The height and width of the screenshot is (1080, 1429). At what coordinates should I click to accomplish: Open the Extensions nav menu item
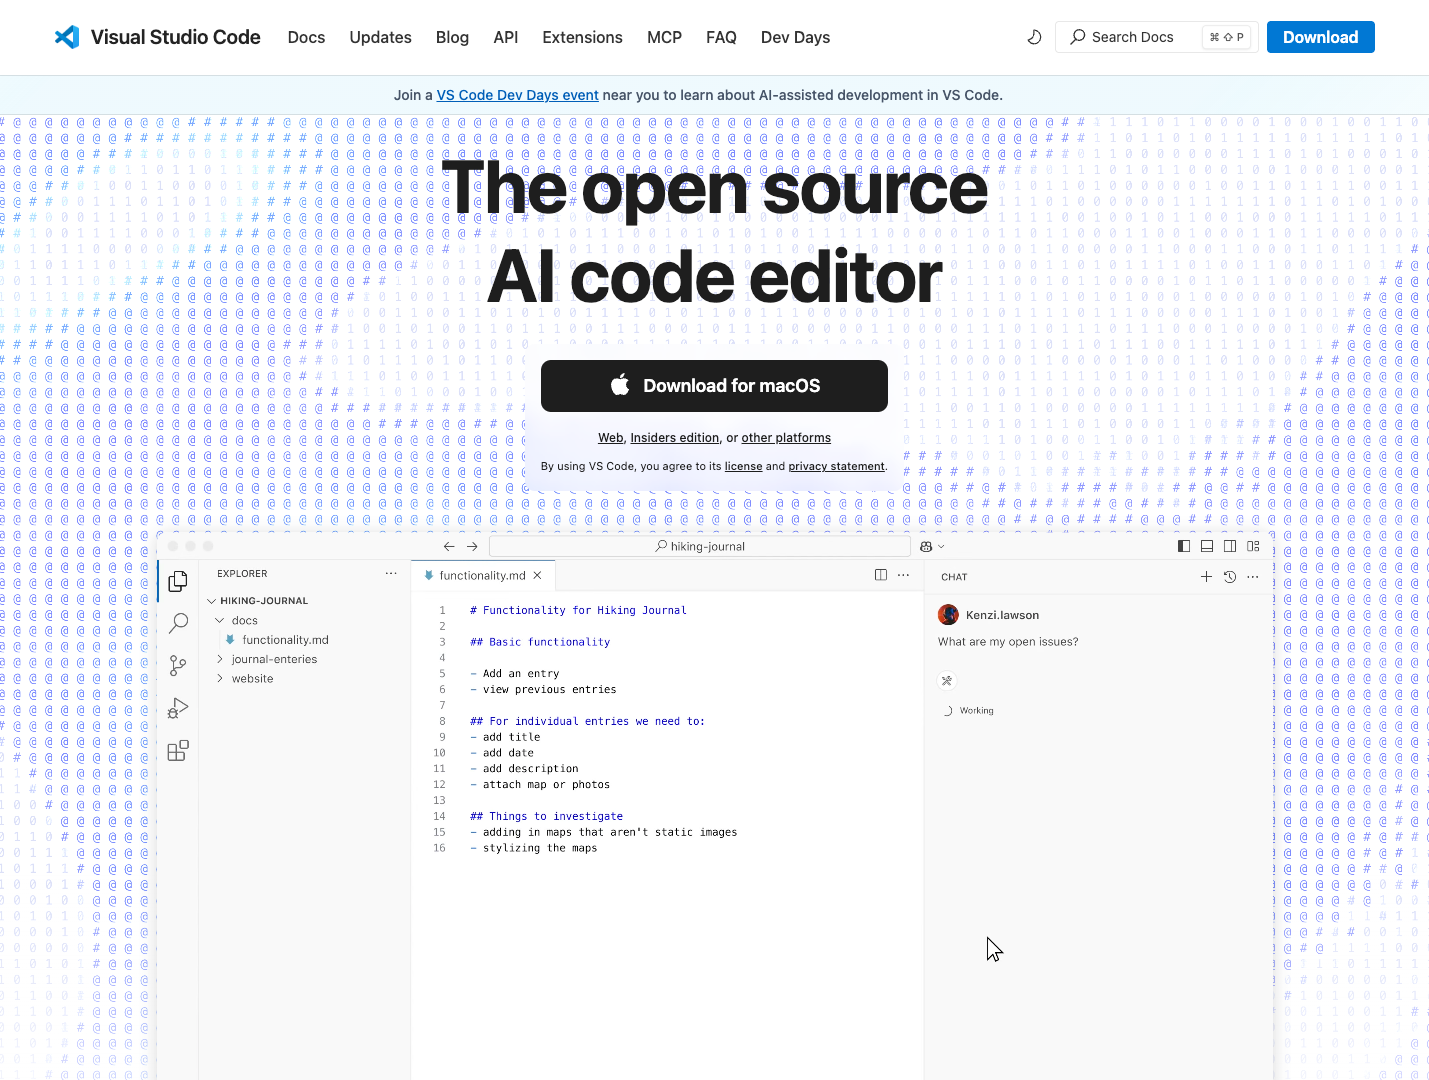point(582,37)
